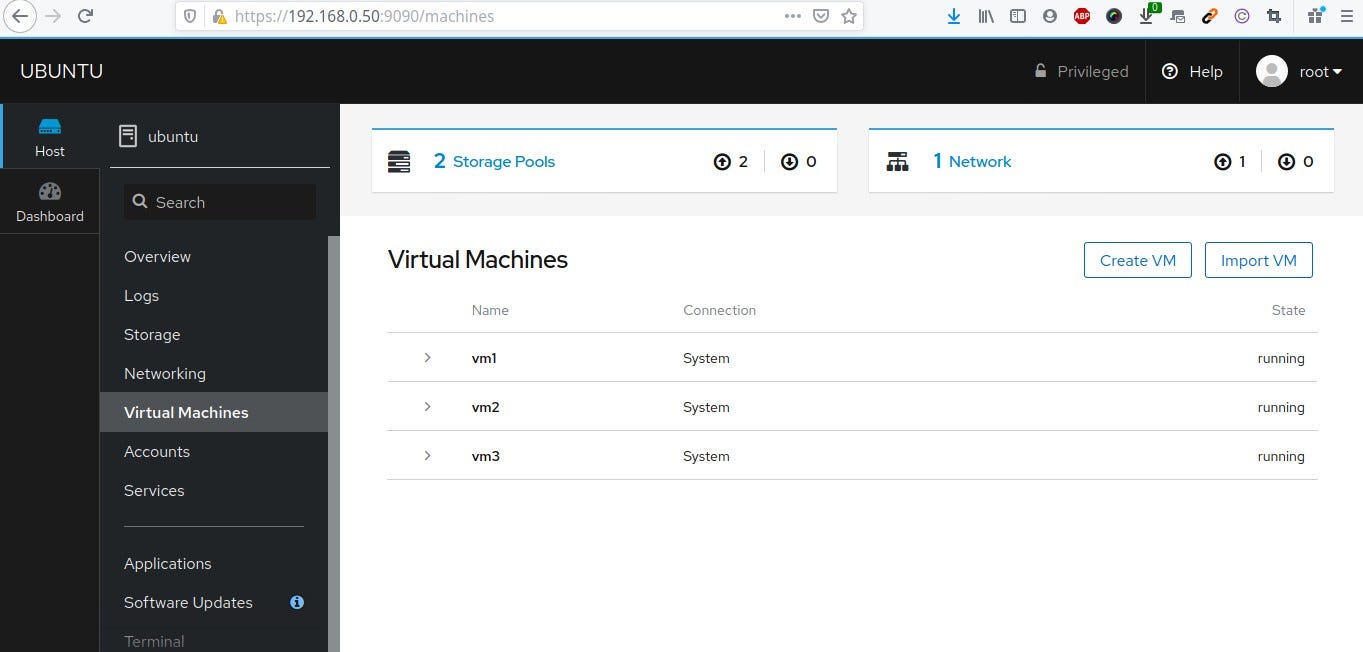Open the Firefox Downloads arrow icon
The width and height of the screenshot is (1363, 652).
954,16
